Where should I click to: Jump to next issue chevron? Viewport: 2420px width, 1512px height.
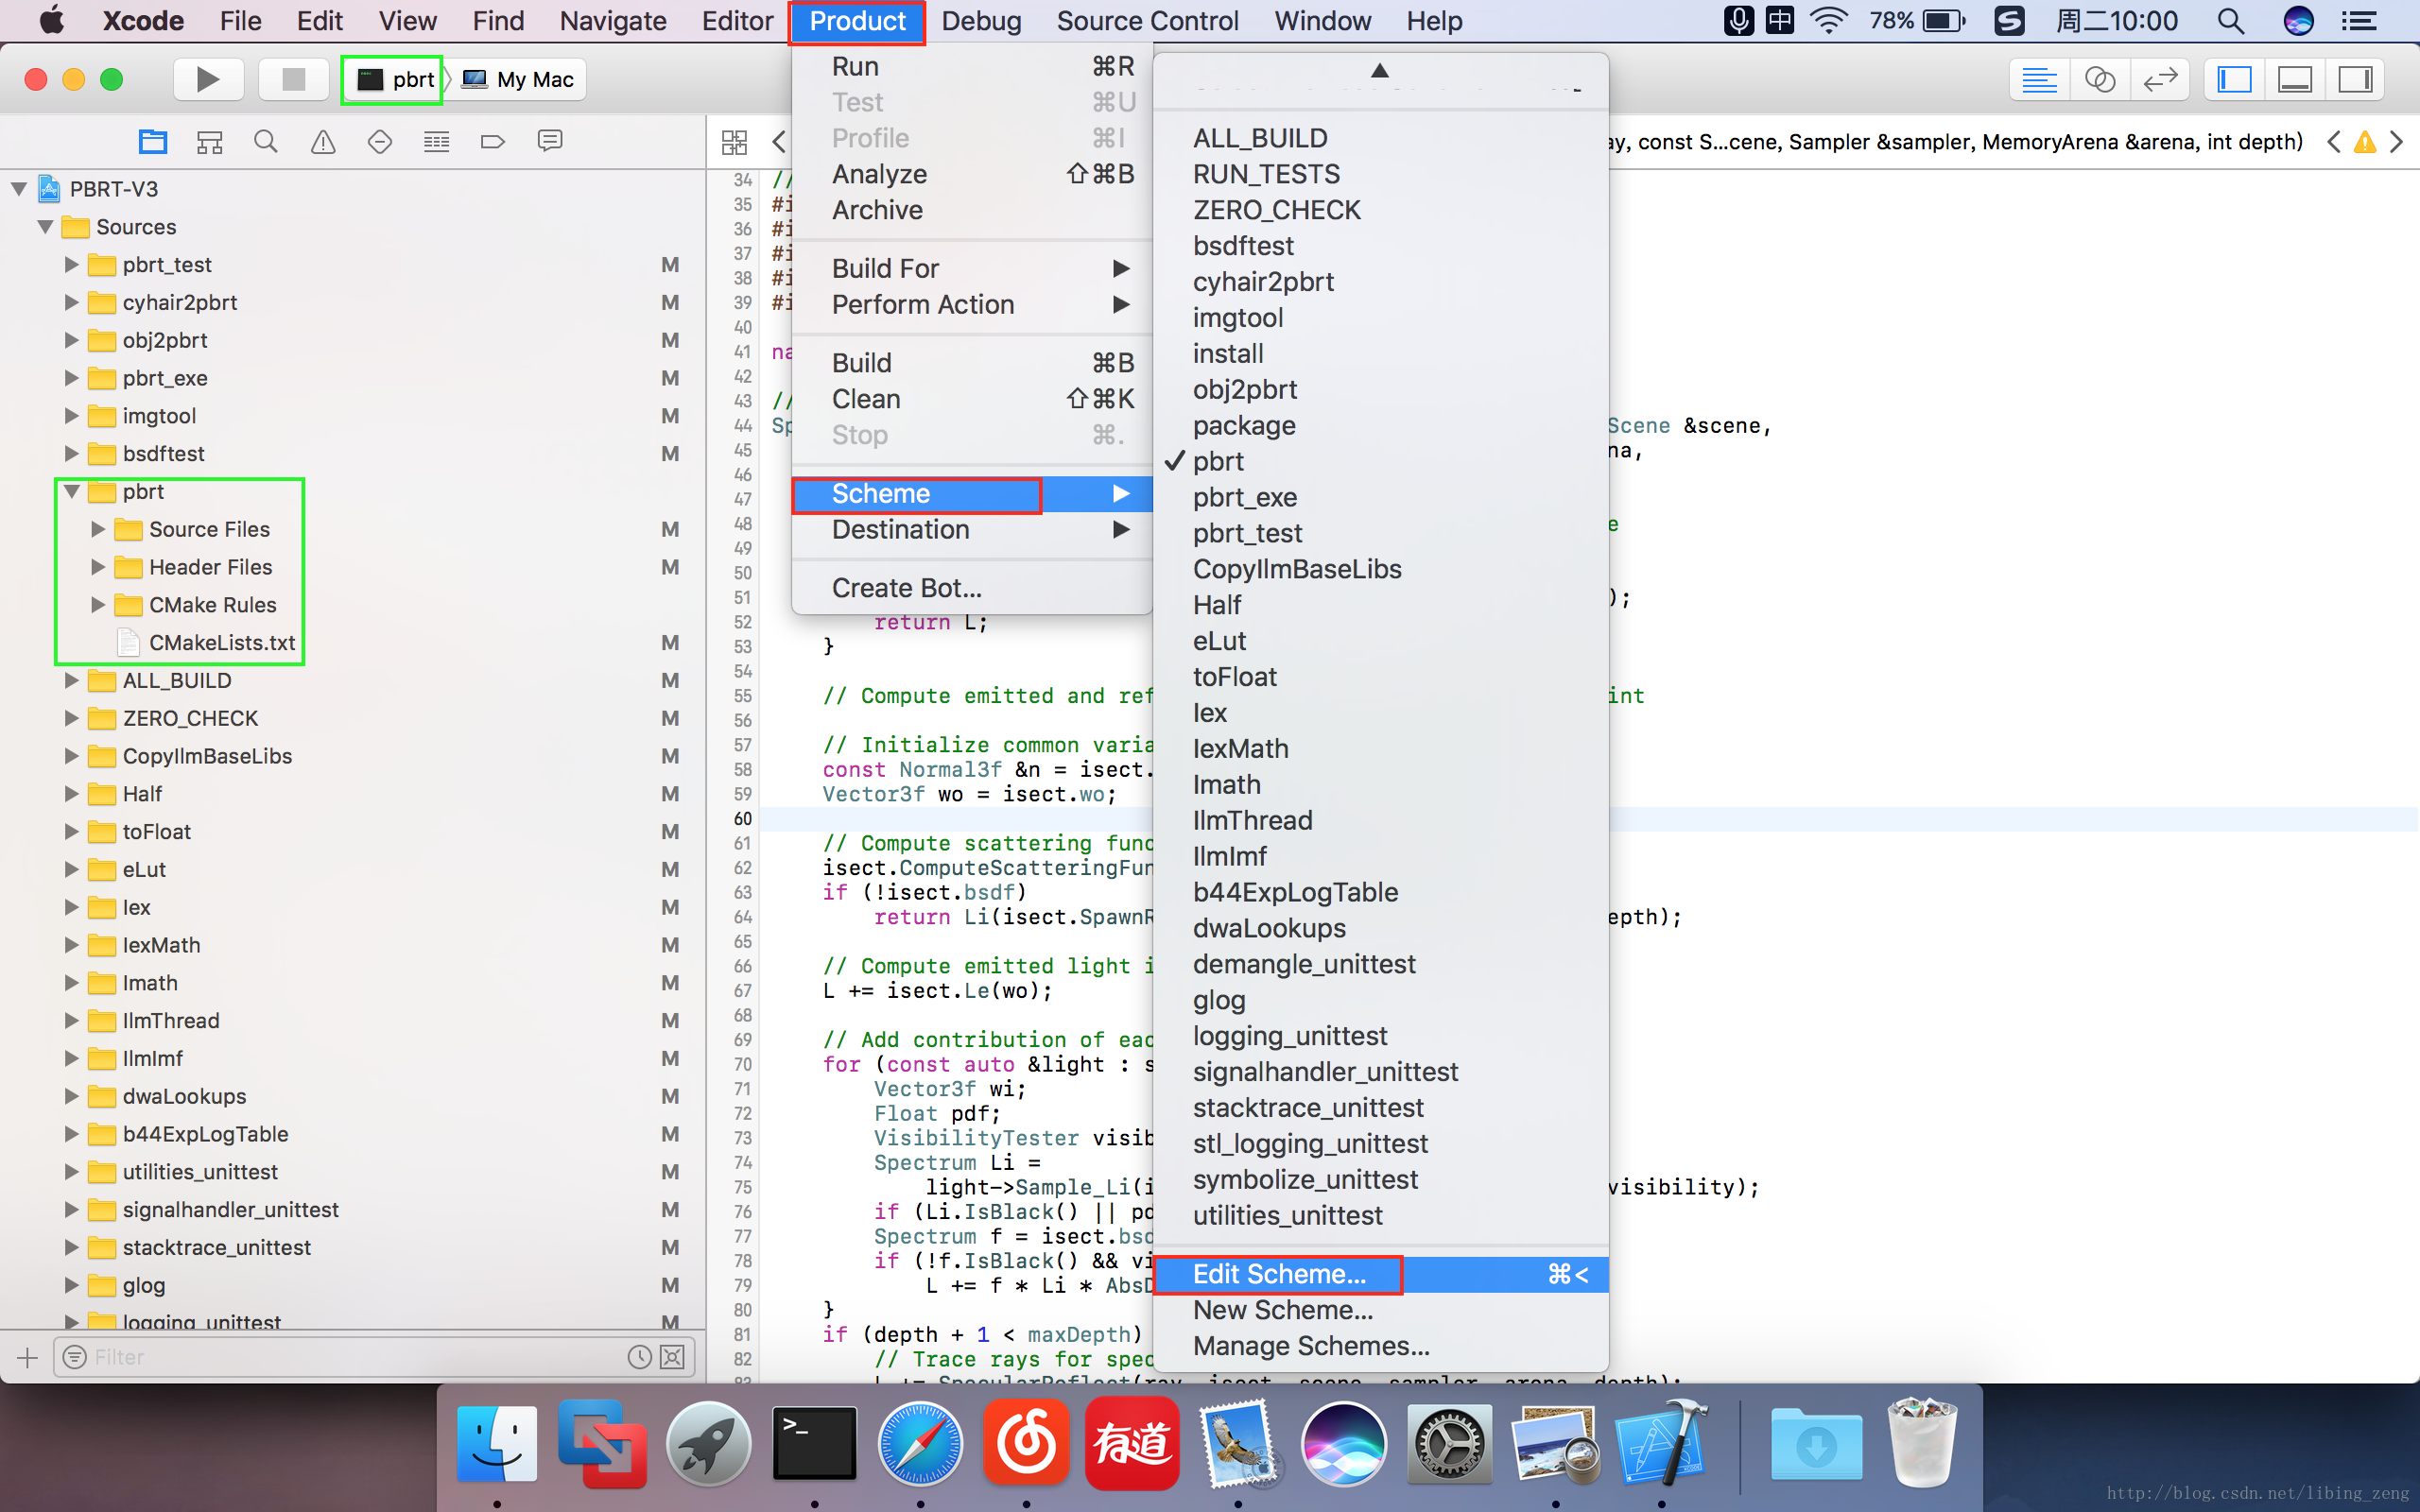(2397, 142)
